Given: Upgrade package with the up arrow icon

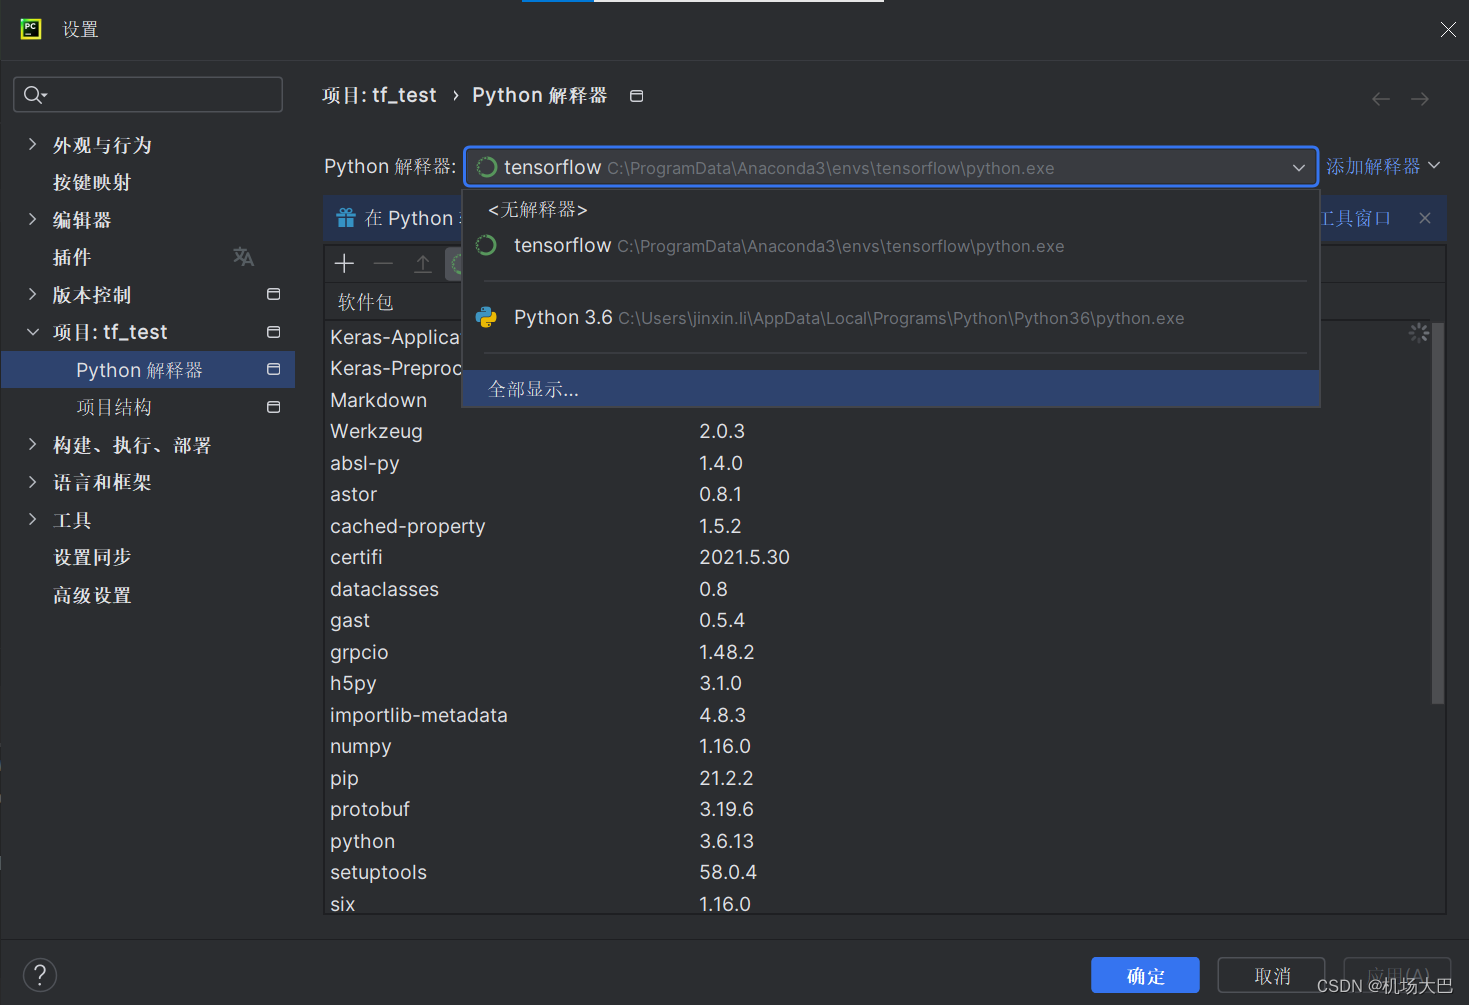Looking at the screenshot, I should tap(423, 263).
